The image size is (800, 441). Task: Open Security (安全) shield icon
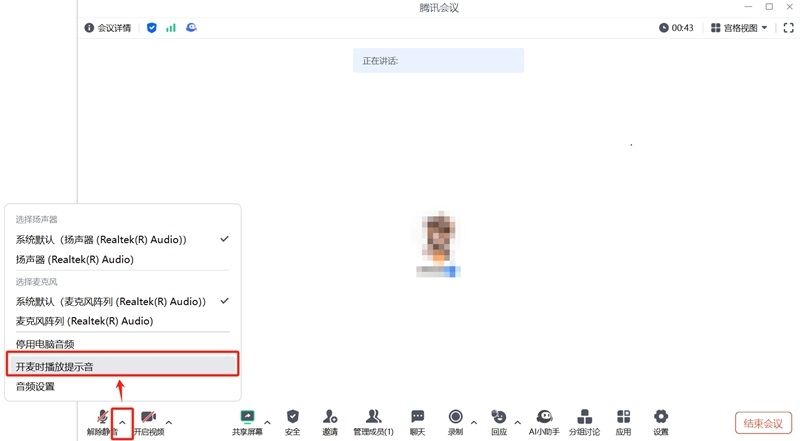(x=292, y=422)
